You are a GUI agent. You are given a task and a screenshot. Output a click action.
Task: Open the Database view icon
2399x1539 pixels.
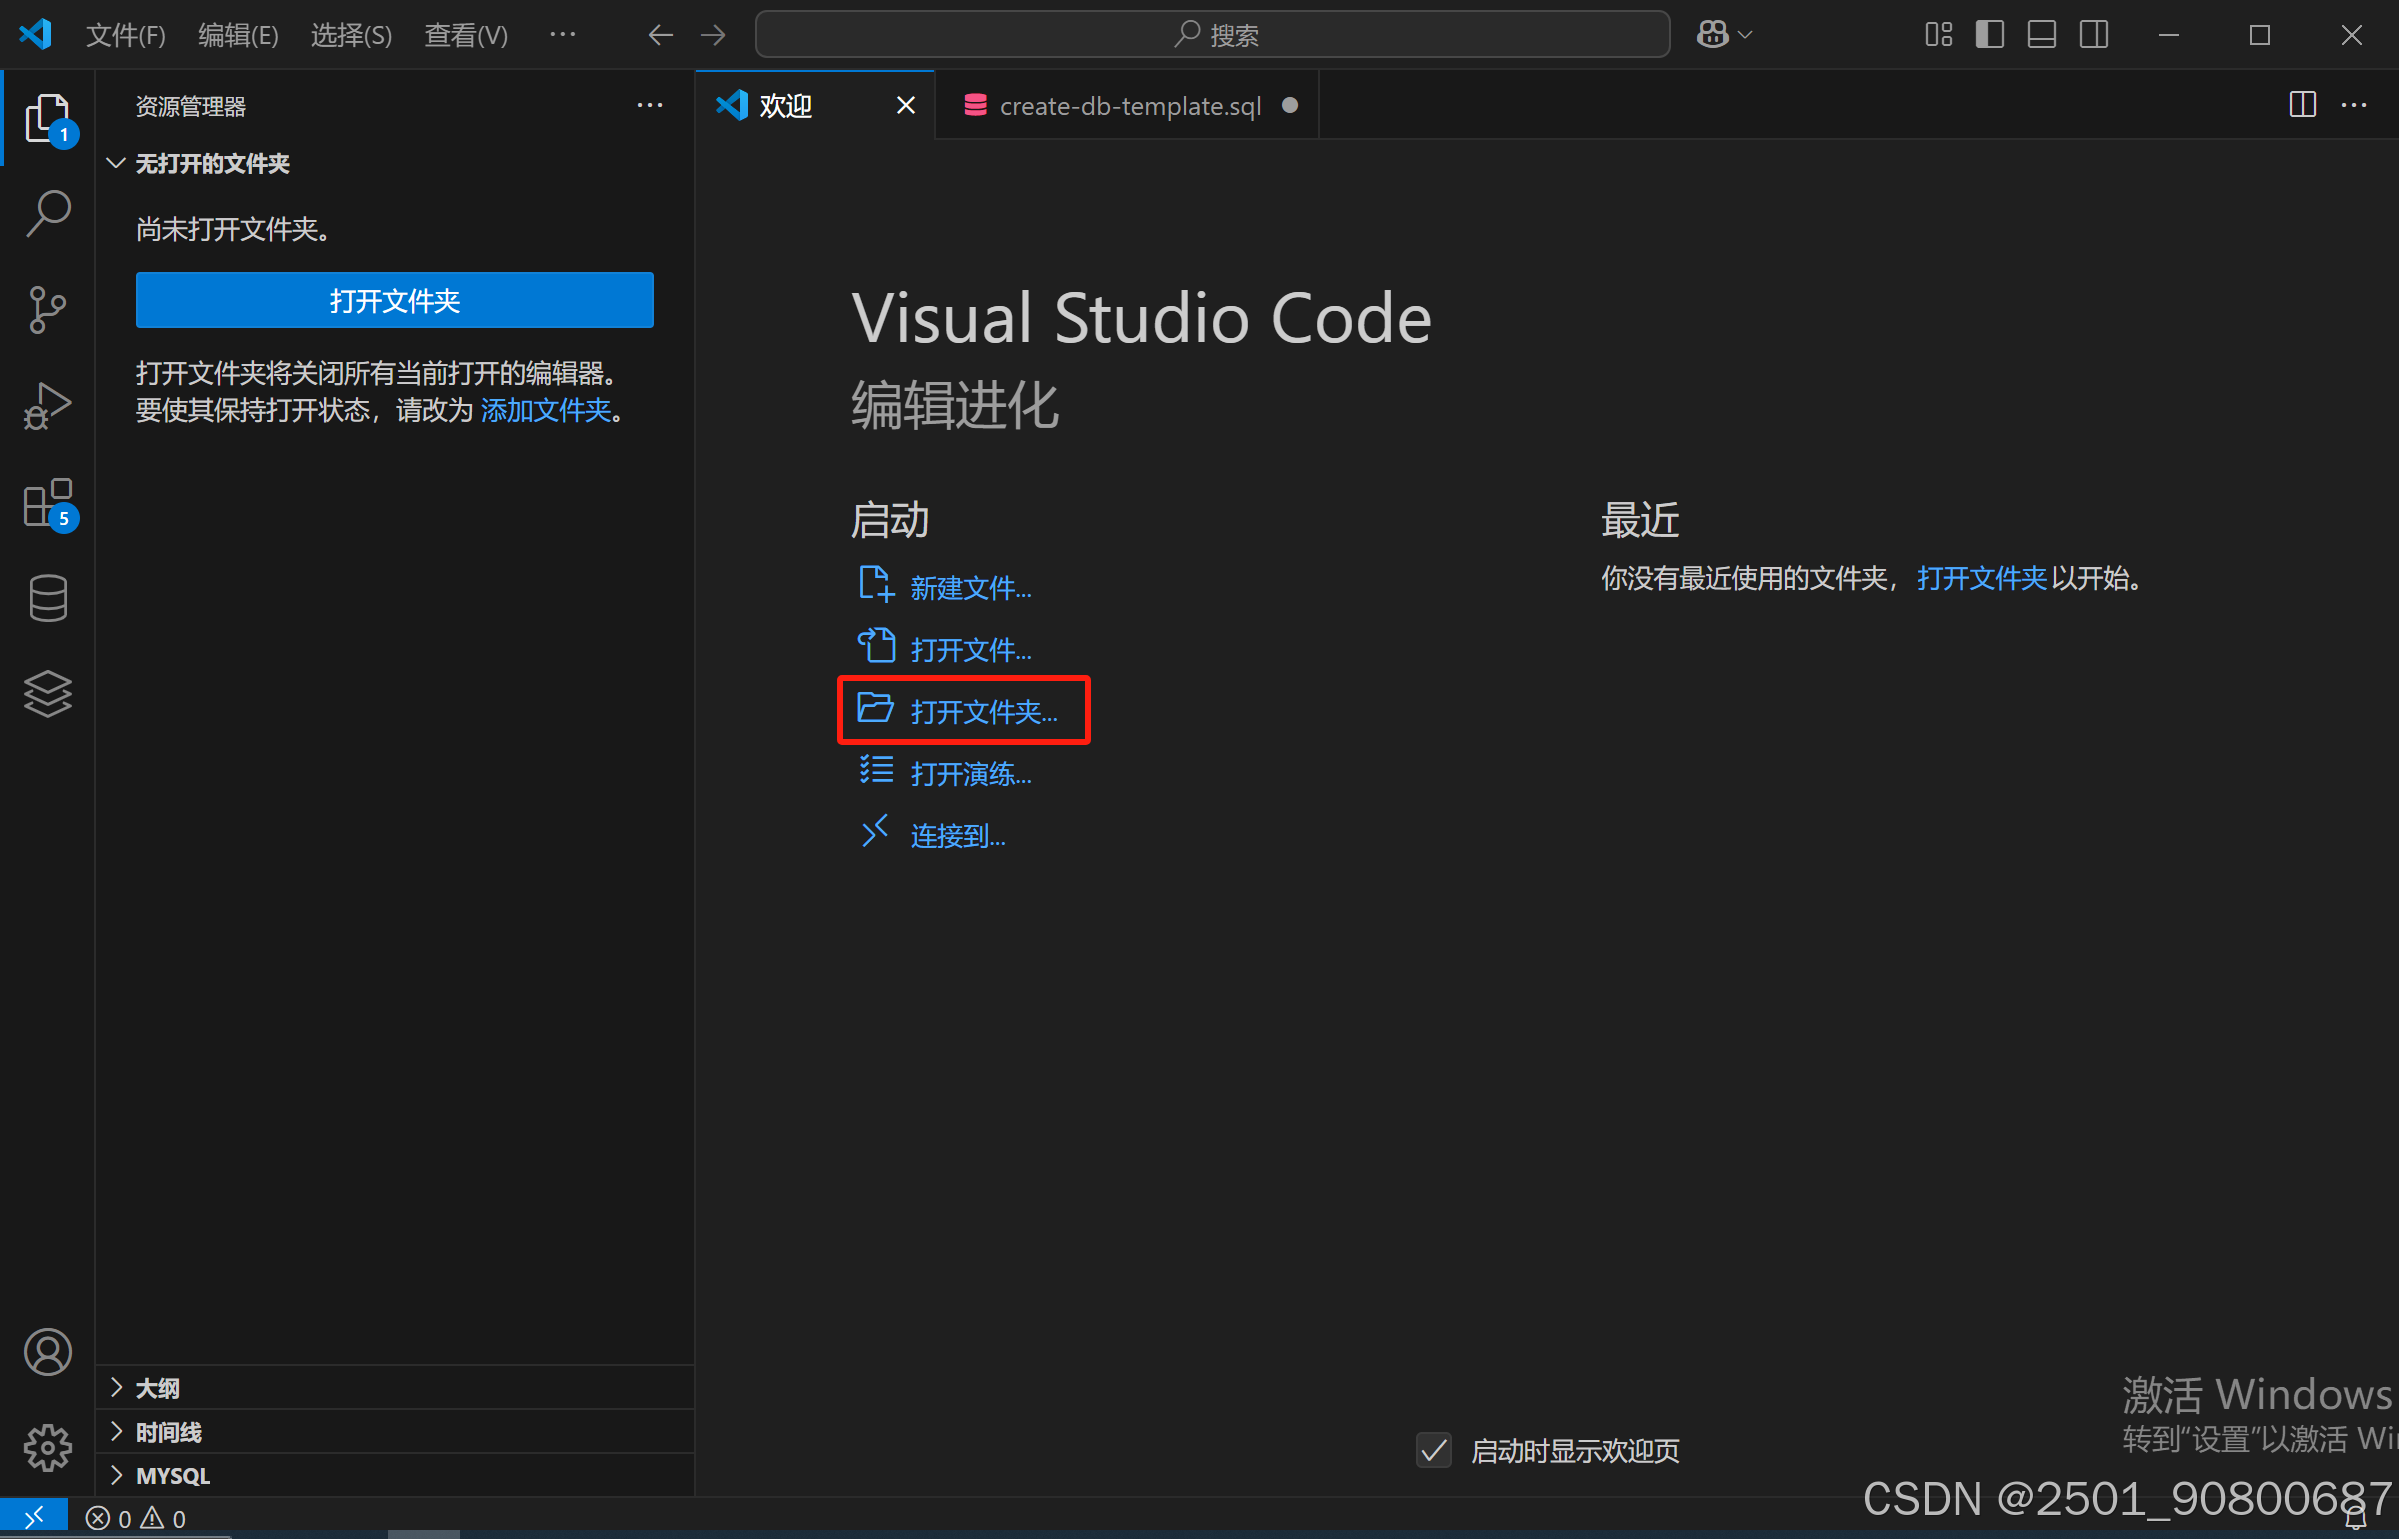(x=47, y=598)
